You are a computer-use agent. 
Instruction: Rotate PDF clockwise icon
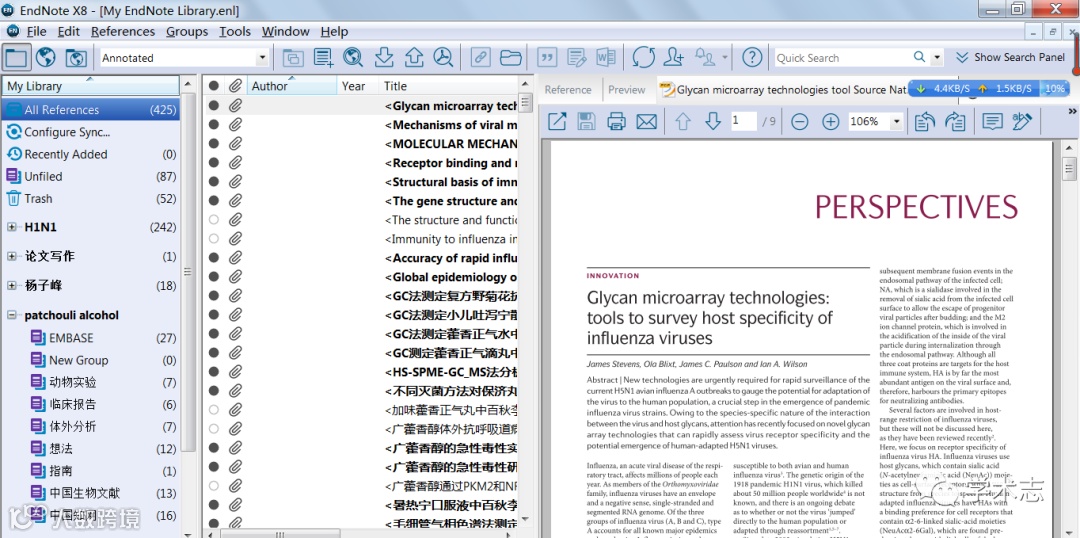[955, 122]
